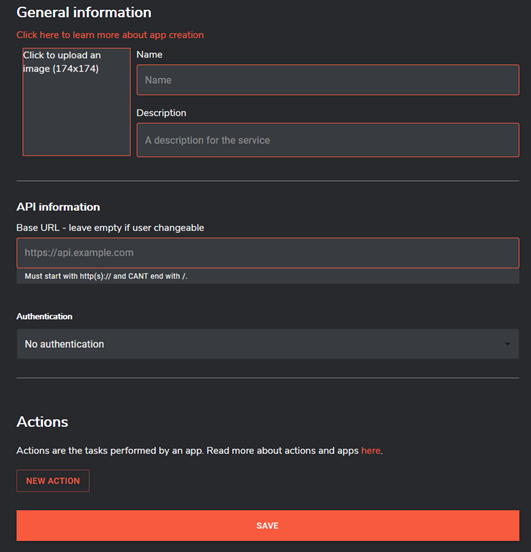The width and height of the screenshot is (531, 552).
Task: Expand the Authentication dropdown arrow
Action: pos(507,344)
